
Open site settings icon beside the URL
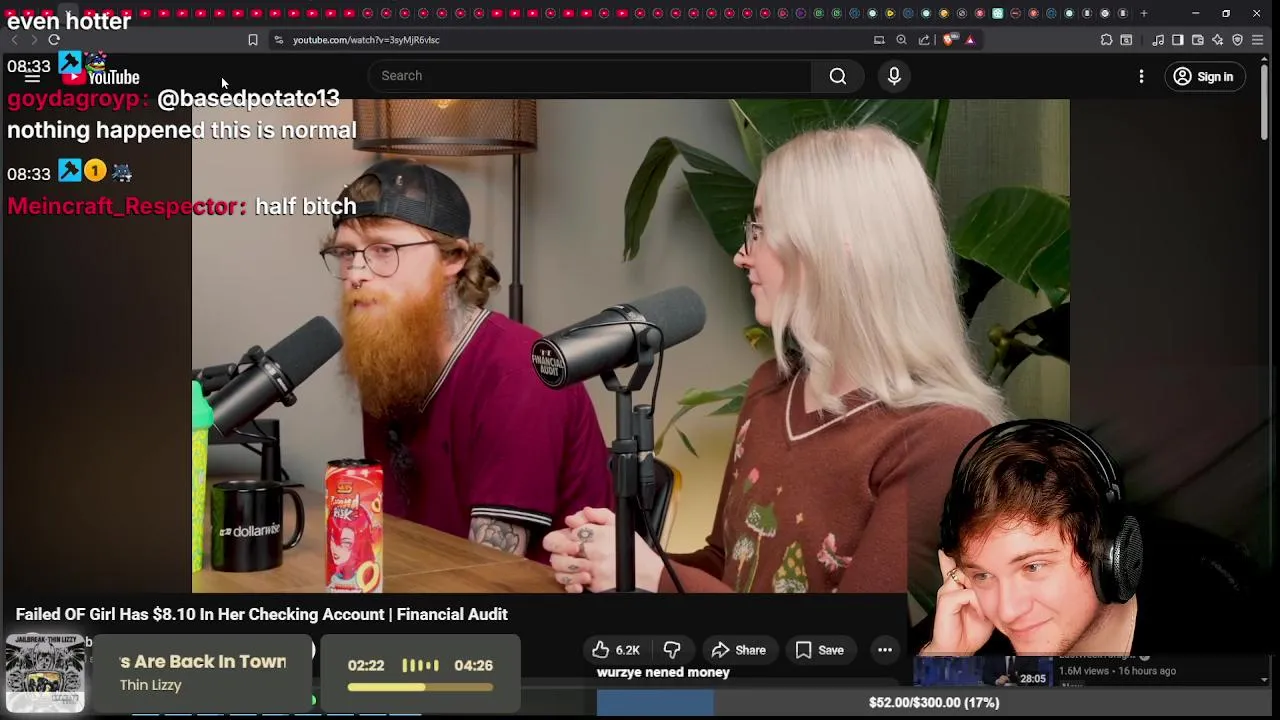[279, 40]
